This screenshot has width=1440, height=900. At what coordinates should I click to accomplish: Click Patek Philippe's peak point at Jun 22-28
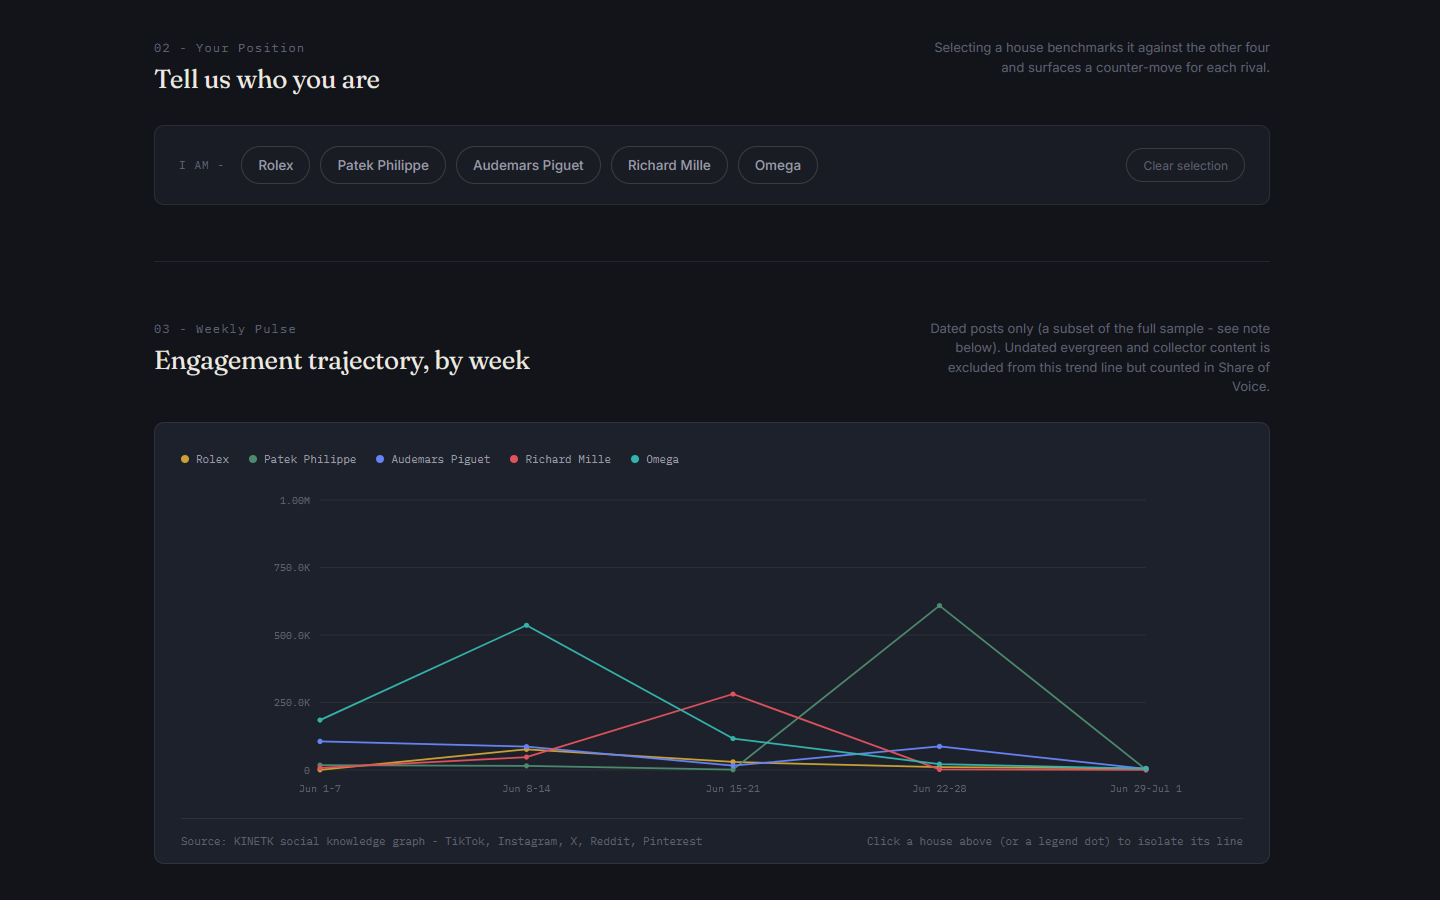click(x=939, y=606)
